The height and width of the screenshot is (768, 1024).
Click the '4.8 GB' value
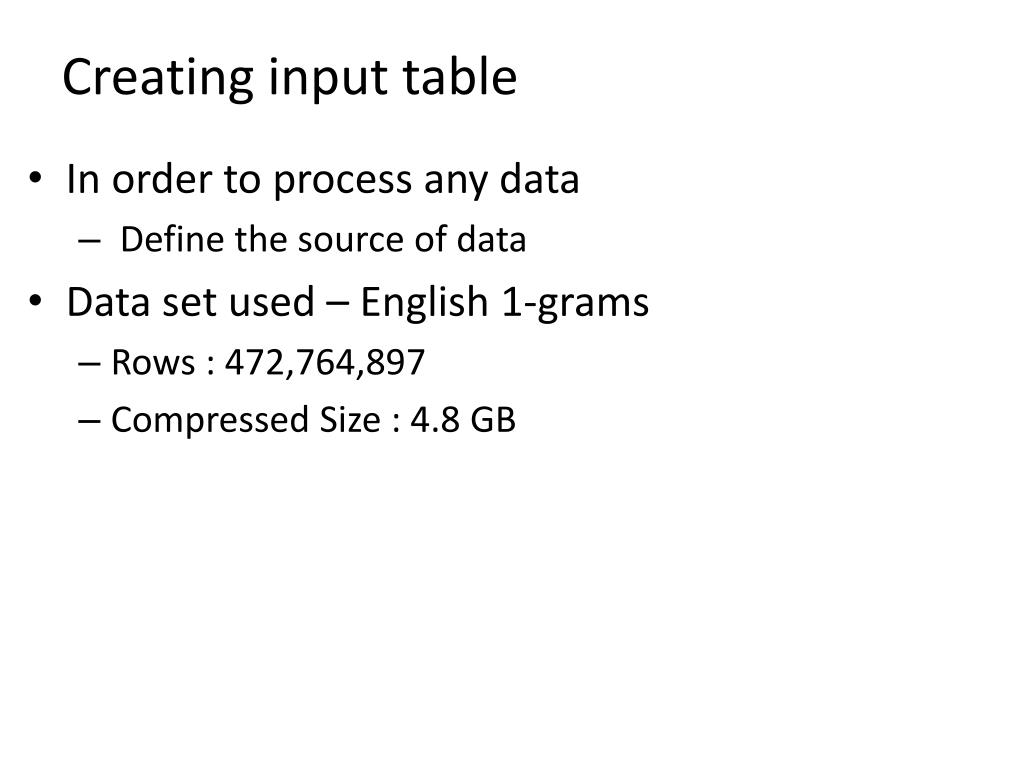coord(463,419)
